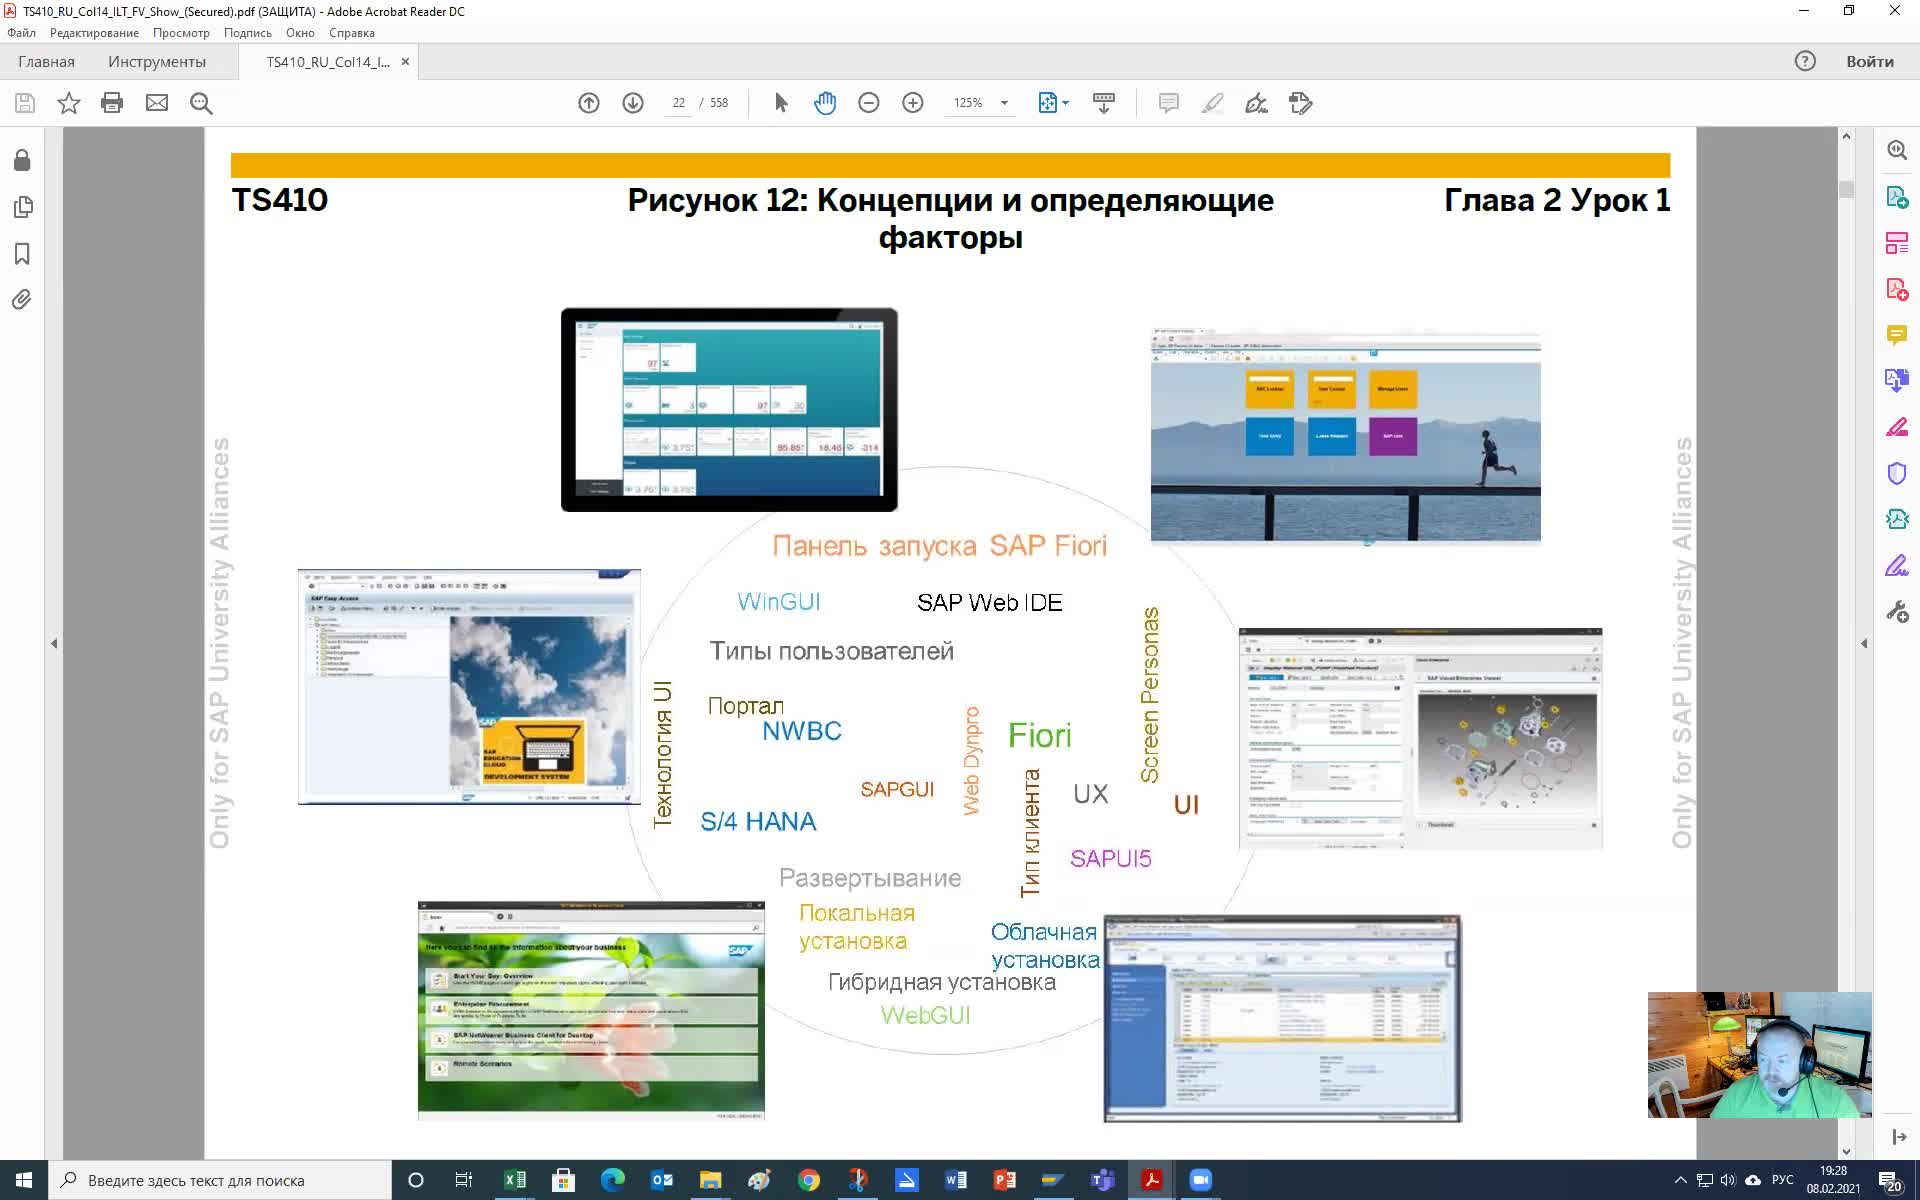Open More Tools wrench in the right panel
This screenshot has width=1920, height=1200.
[x=1897, y=612]
